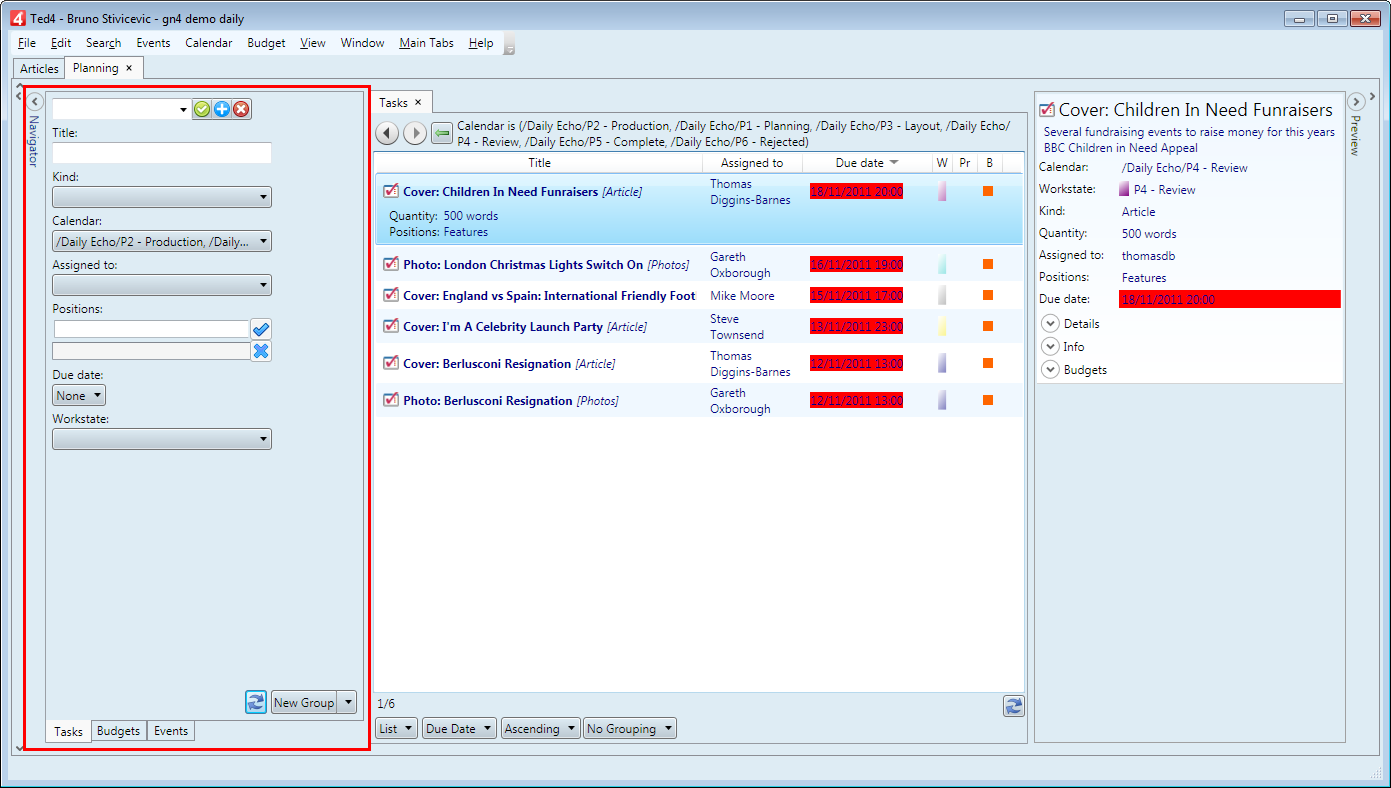
Task: Clear position with the blue X icon
Action: (x=261, y=351)
